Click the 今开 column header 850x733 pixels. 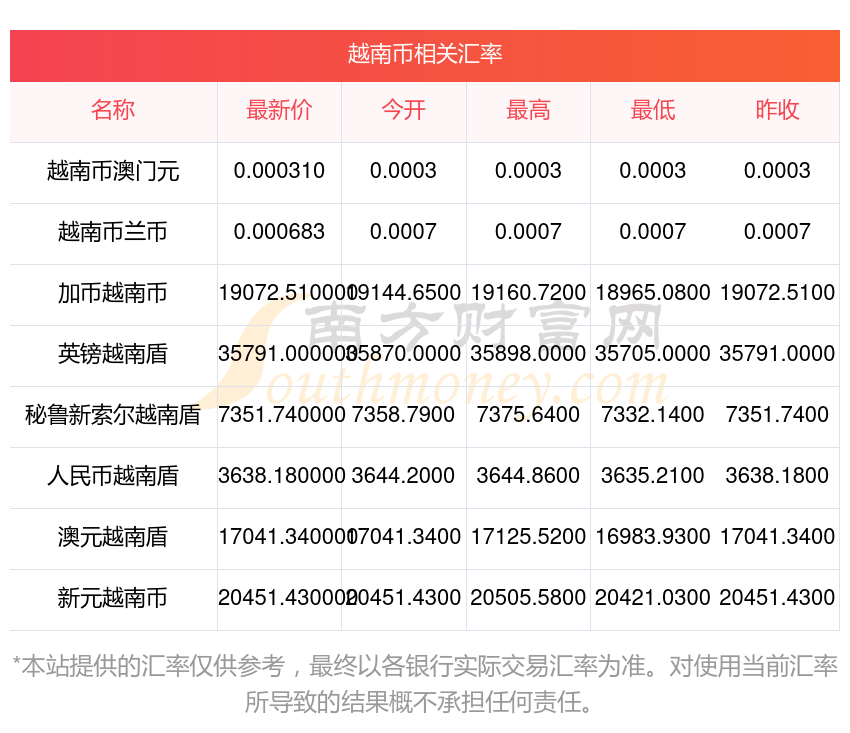click(x=403, y=110)
